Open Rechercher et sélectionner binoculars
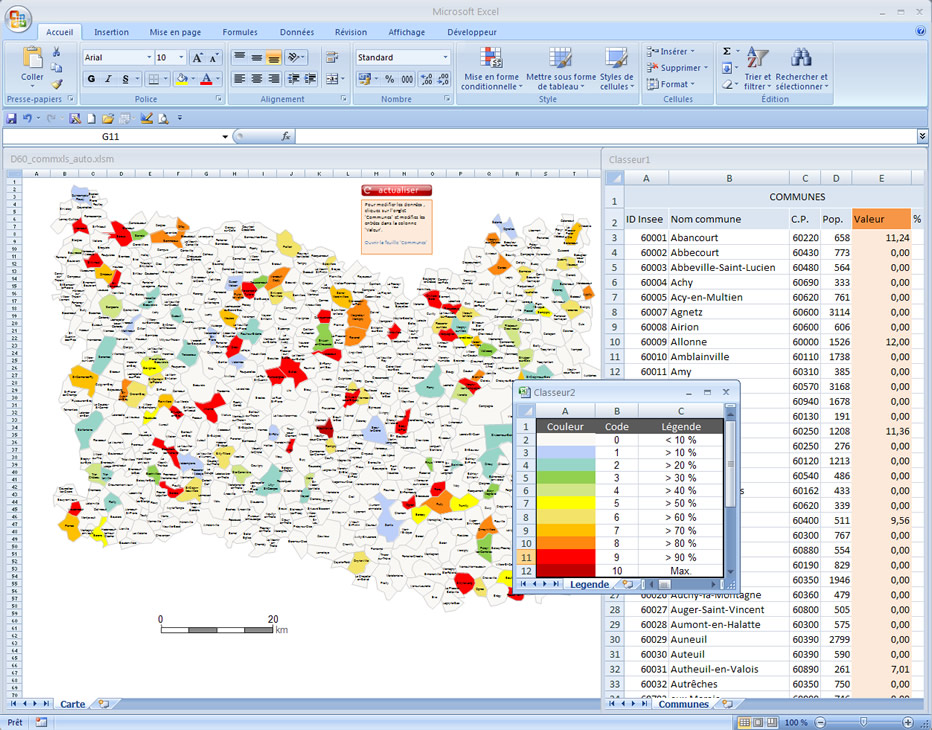932x730 pixels. [x=801, y=69]
